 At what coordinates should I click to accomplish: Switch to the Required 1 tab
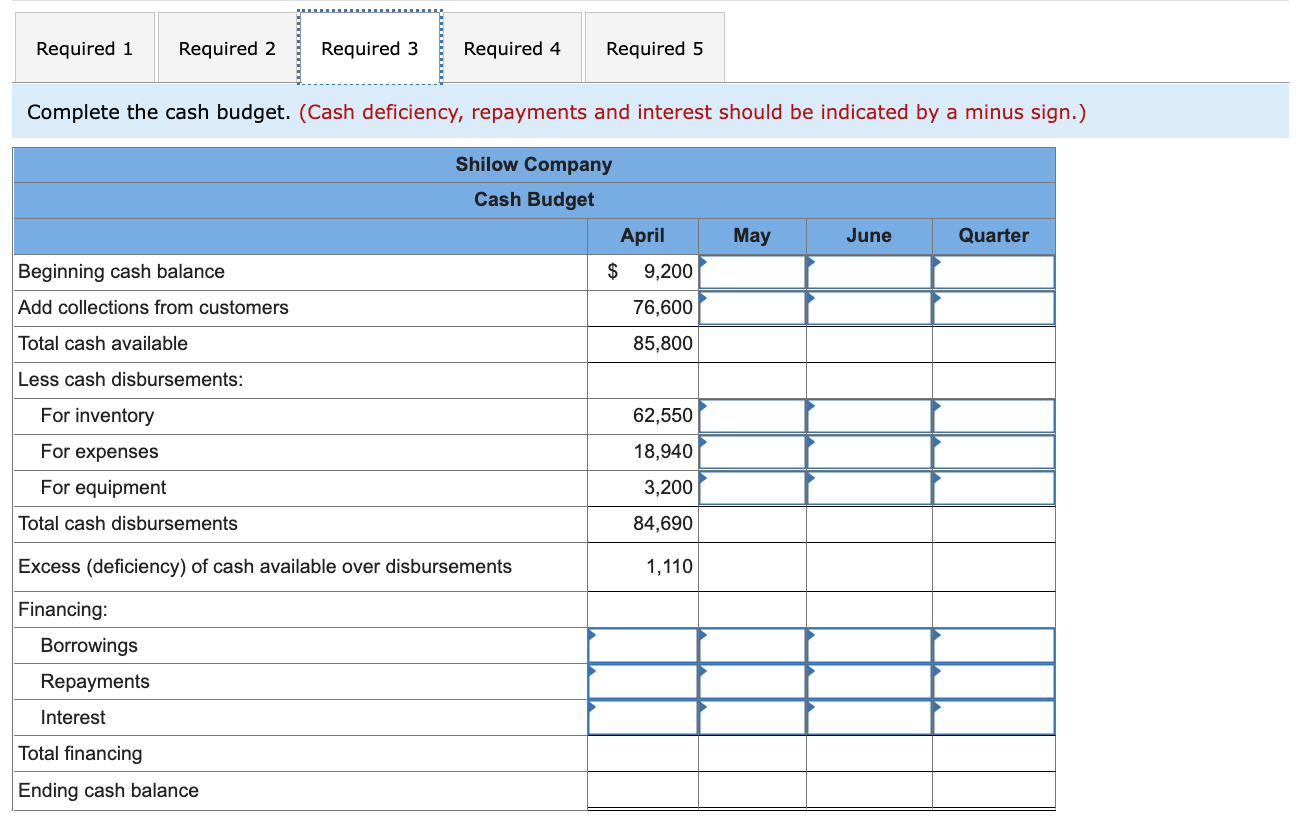pos(84,47)
